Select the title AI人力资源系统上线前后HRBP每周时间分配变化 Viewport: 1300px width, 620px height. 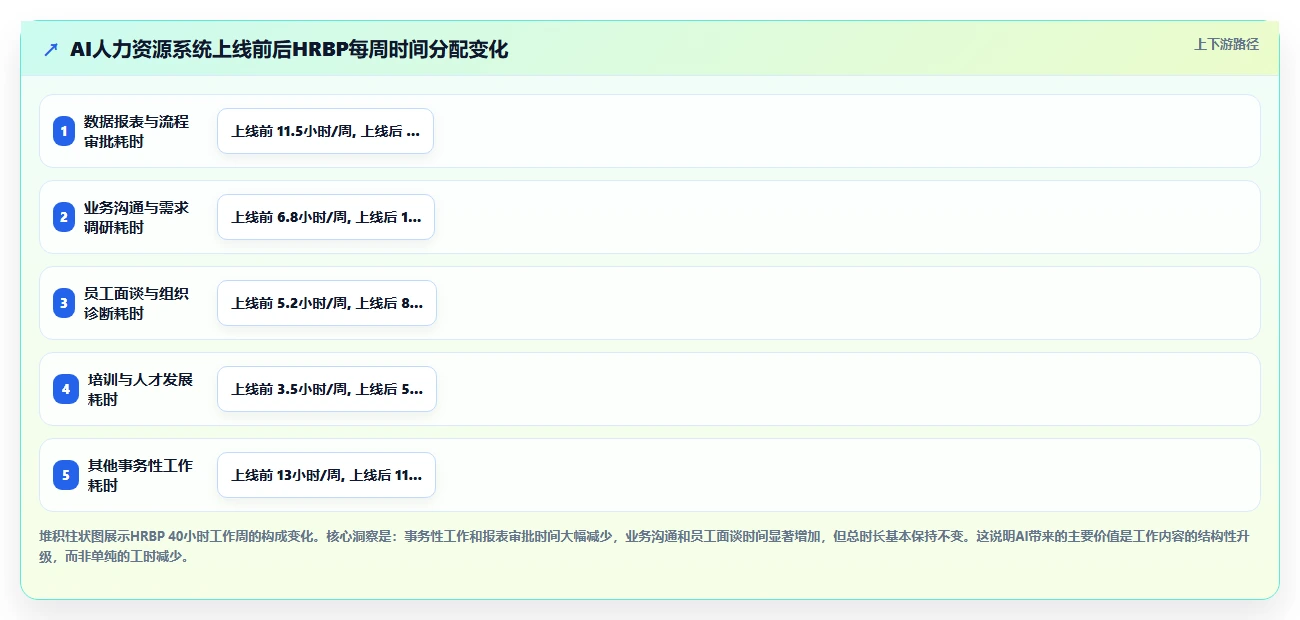coord(289,50)
